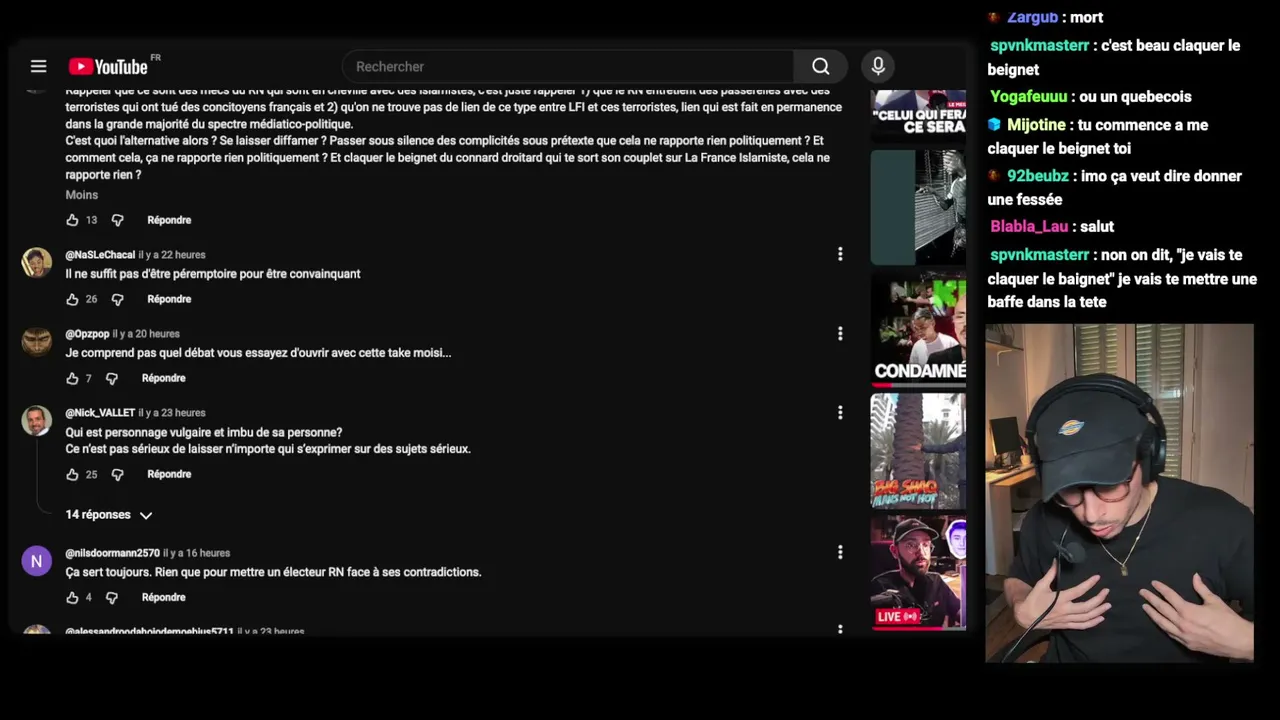Dislike @Opzpop's comment

point(111,378)
